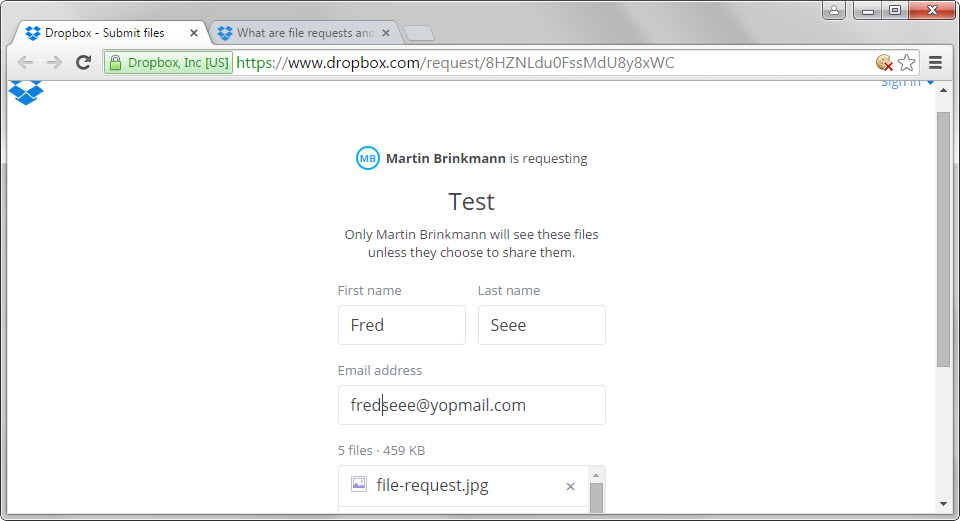Viewport: 960px width, 521px height.
Task: Reload the Dropbox page
Action: 83,62
